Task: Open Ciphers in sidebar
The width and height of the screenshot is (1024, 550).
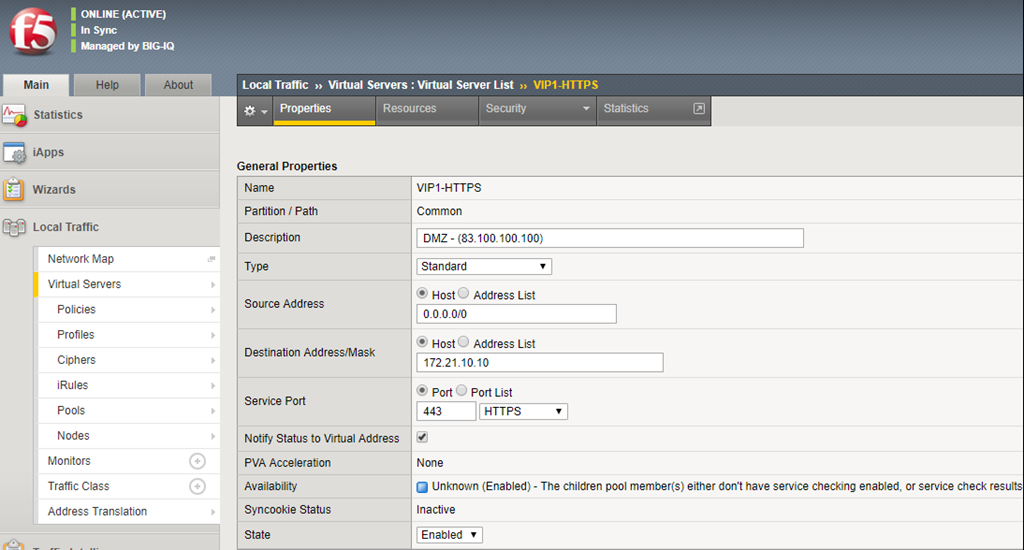Action: (x=76, y=361)
